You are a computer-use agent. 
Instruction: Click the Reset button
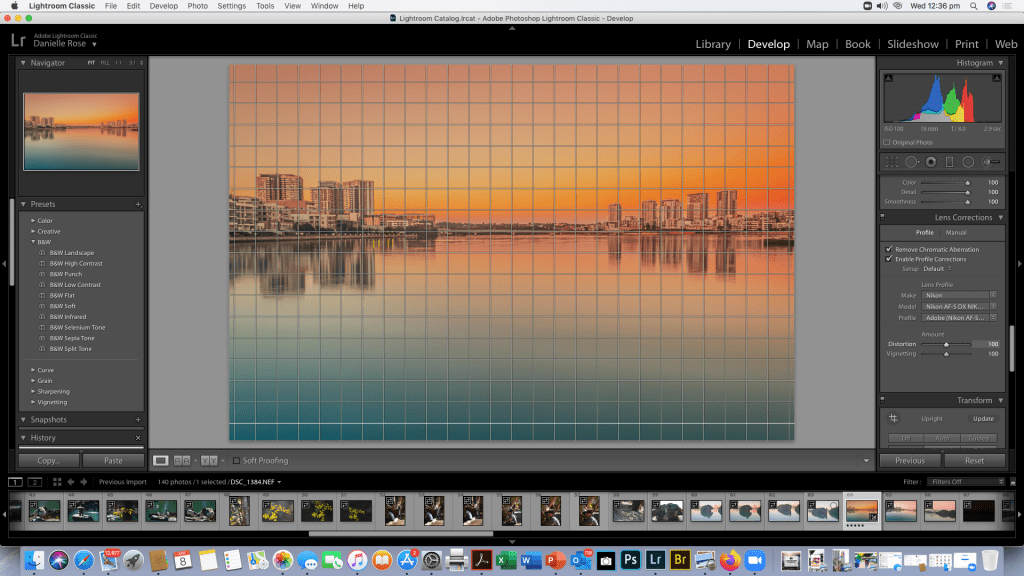(x=974, y=461)
